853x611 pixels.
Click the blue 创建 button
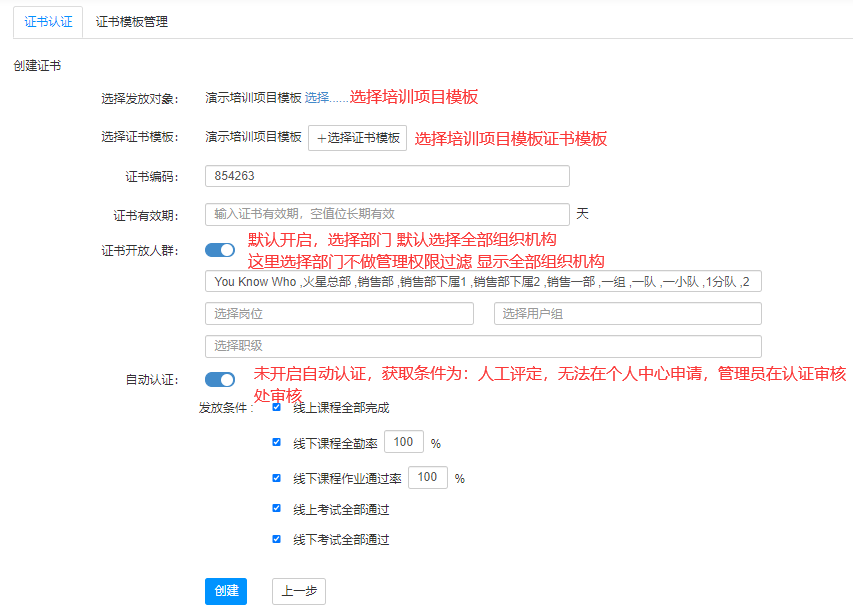[225, 591]
